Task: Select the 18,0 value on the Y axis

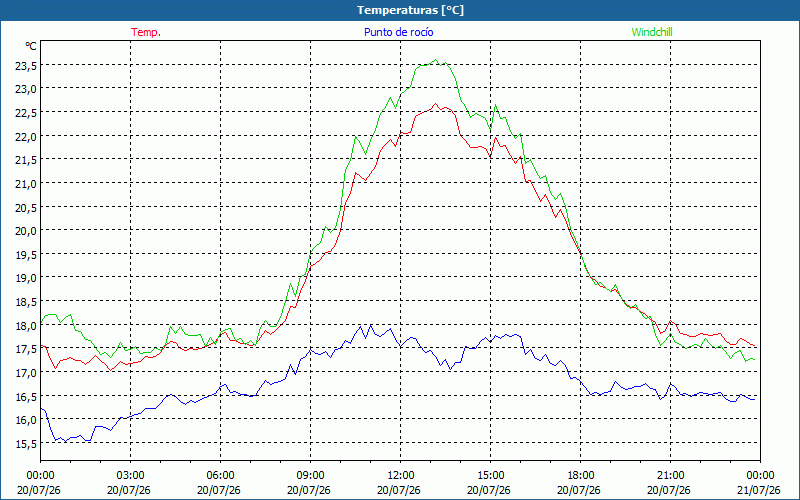Action: point(26,325)
